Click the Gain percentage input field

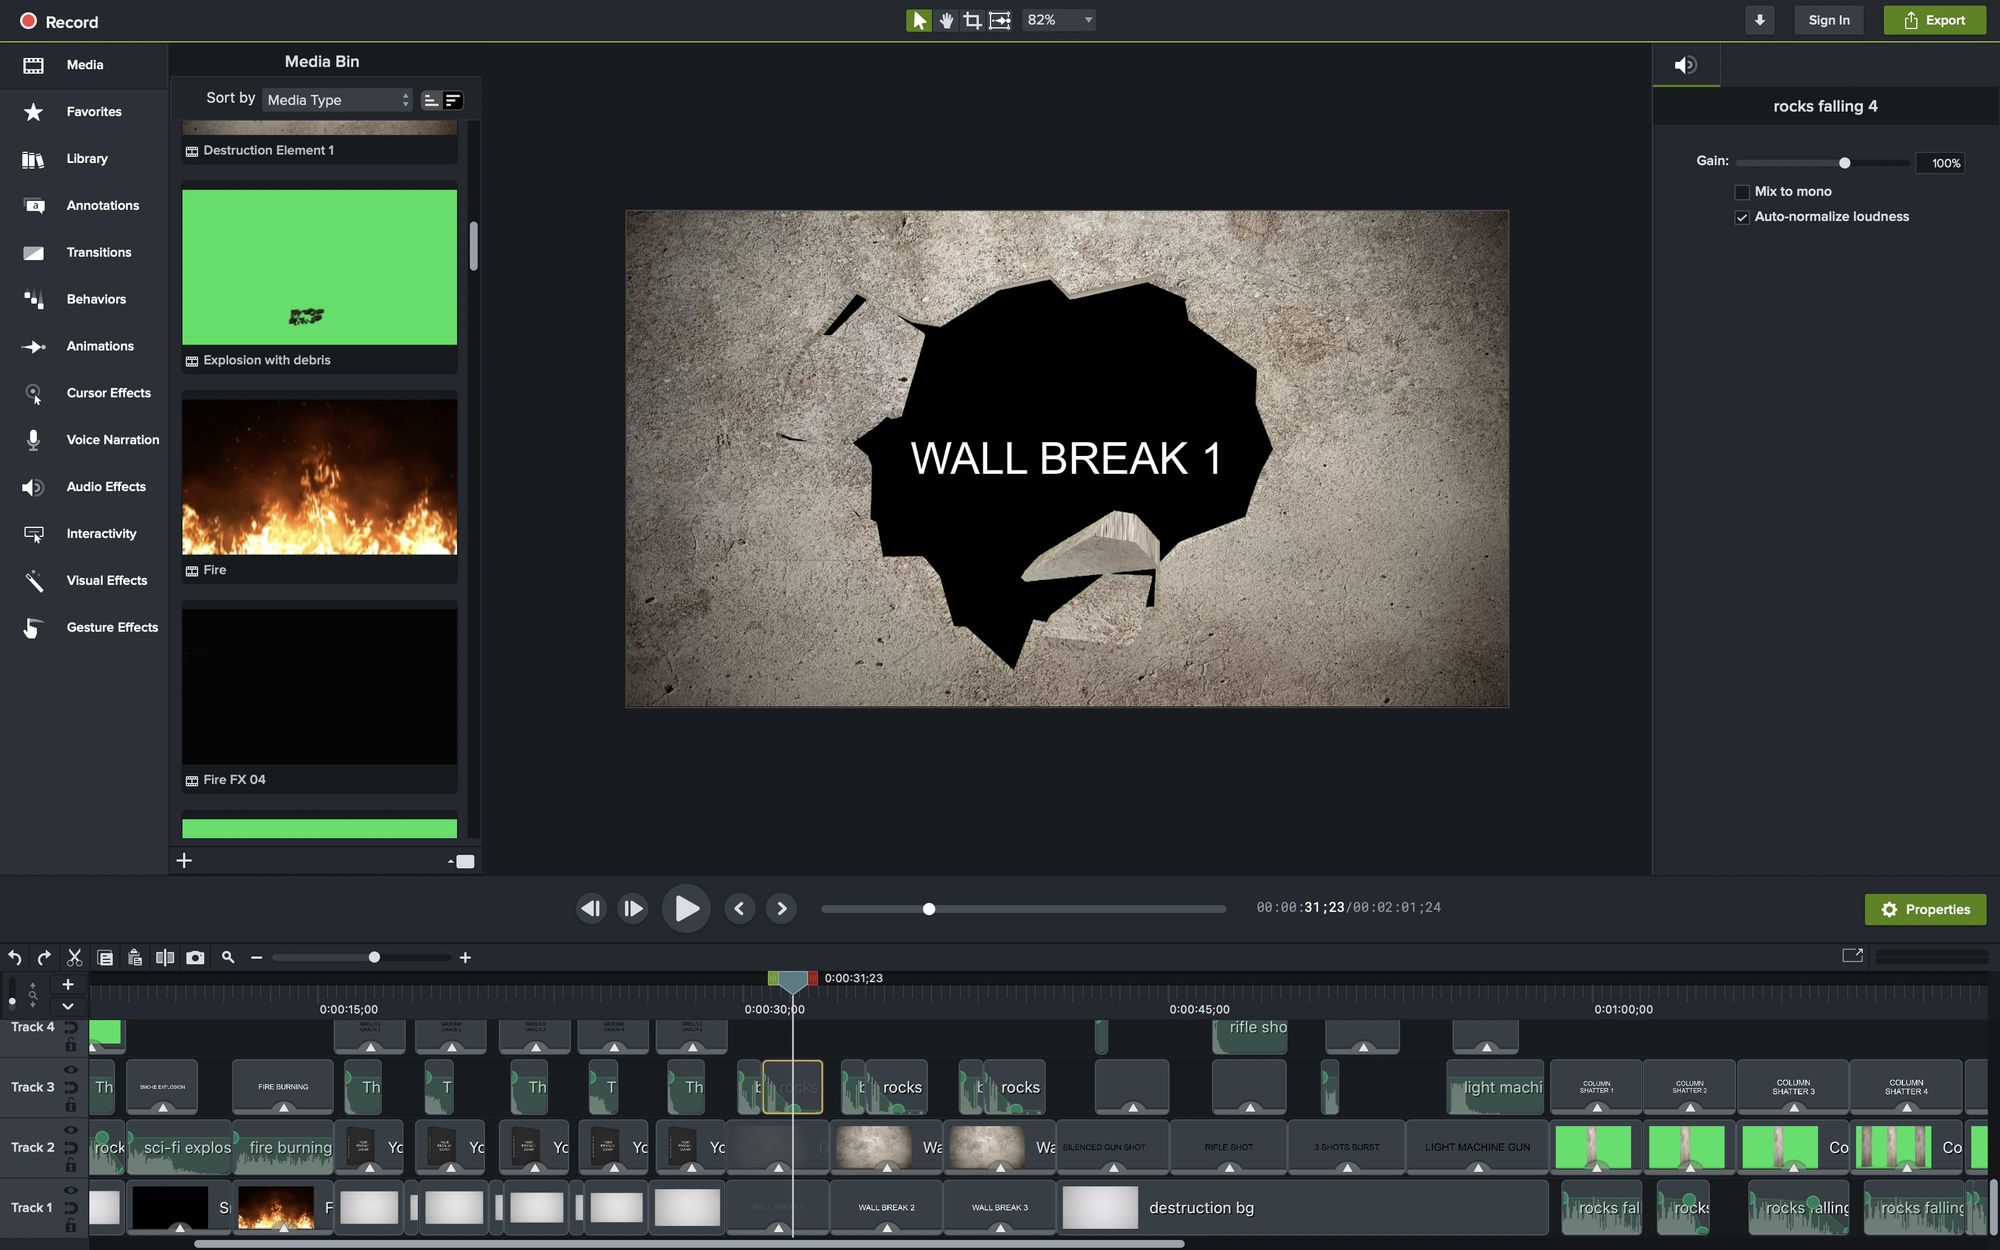click(x=1940, y=163)
